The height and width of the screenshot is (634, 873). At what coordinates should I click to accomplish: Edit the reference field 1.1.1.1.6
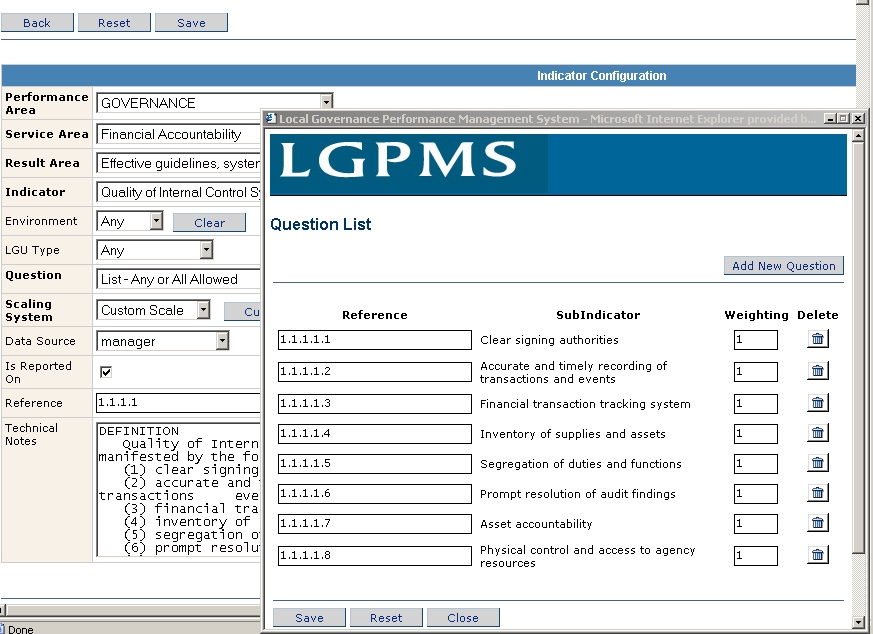click(375, 494)
